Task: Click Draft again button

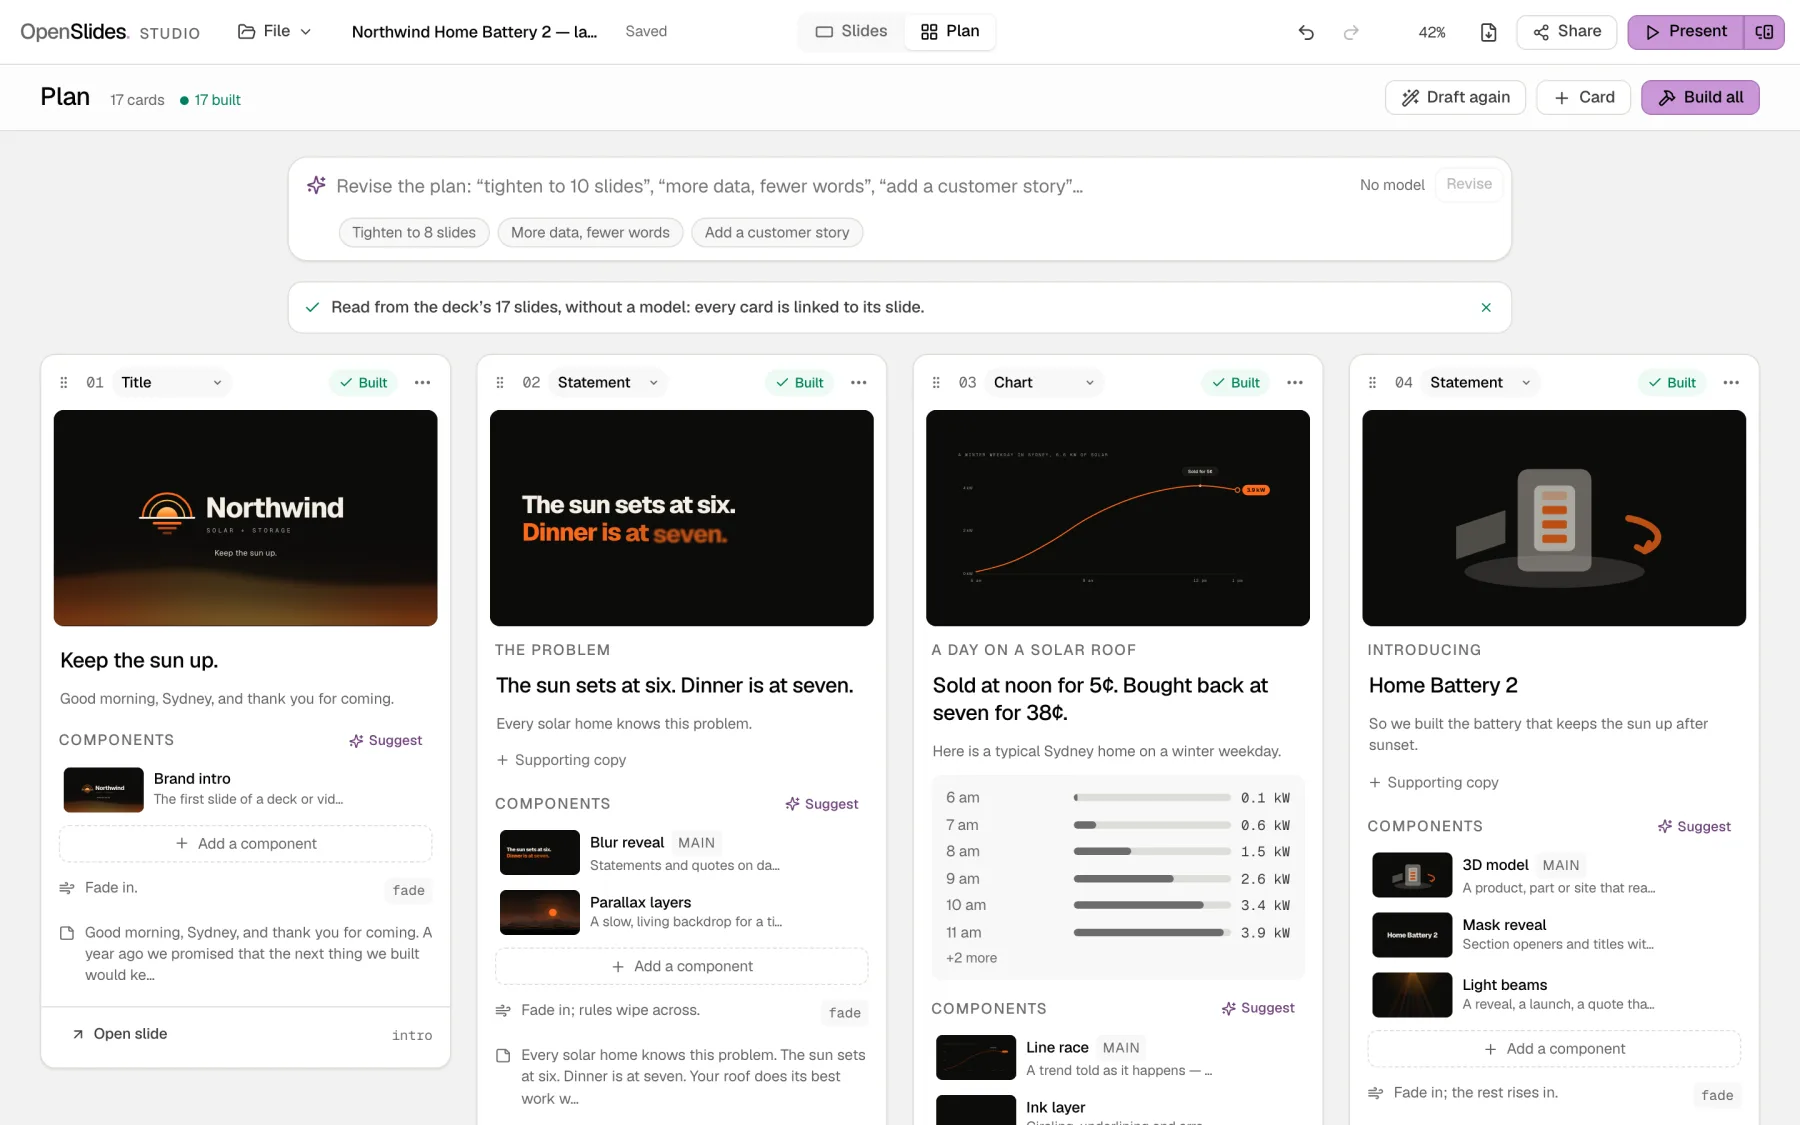Action: click(x=1455, y=97)
